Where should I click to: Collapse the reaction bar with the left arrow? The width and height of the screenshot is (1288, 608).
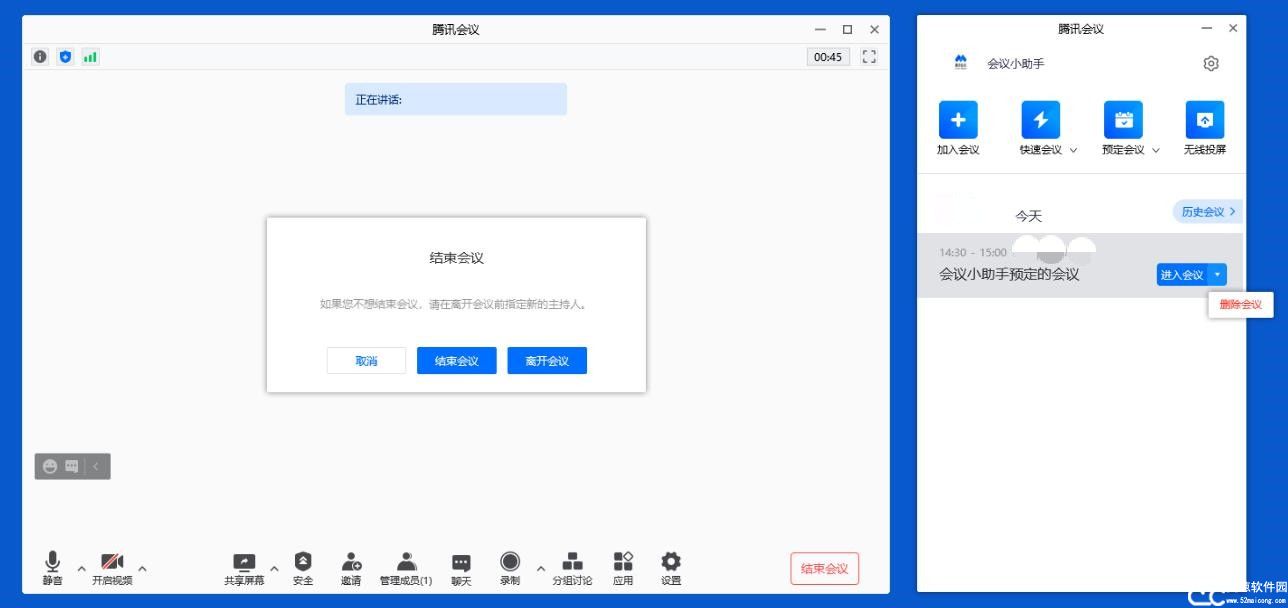96,466
